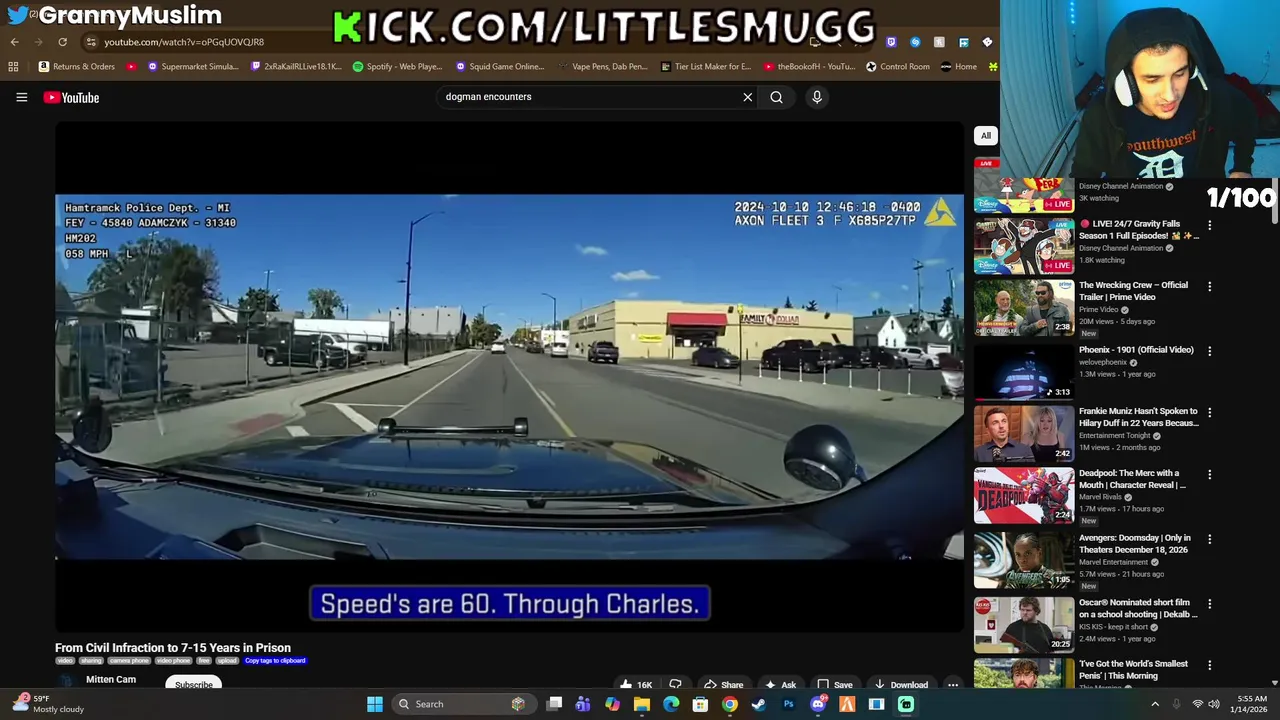Like the video with the 16K thumbs up

(636, 685)
